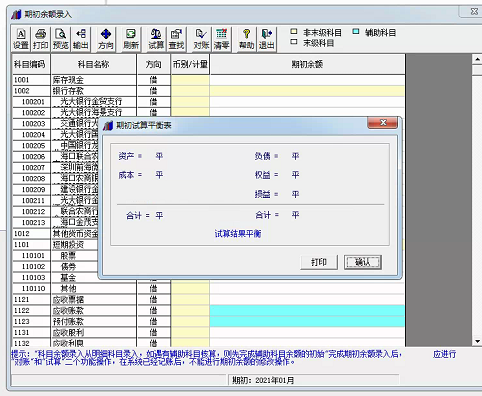Viewport: 482px width, 396px height.
Task: Open the 查找 find tool
Action: coord(176,39)
